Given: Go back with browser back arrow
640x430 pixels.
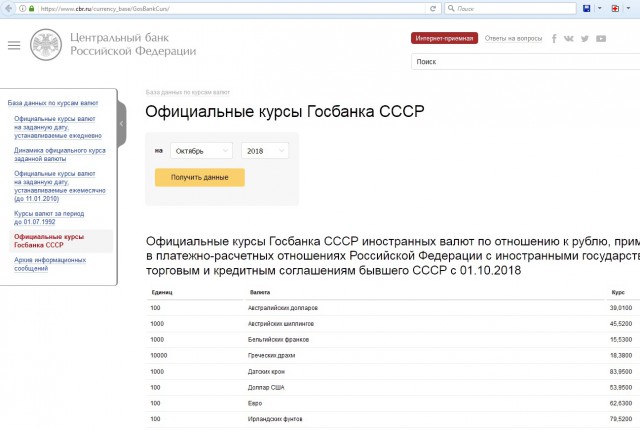Looking at the screenshot, I should click(x=8, y=8).
